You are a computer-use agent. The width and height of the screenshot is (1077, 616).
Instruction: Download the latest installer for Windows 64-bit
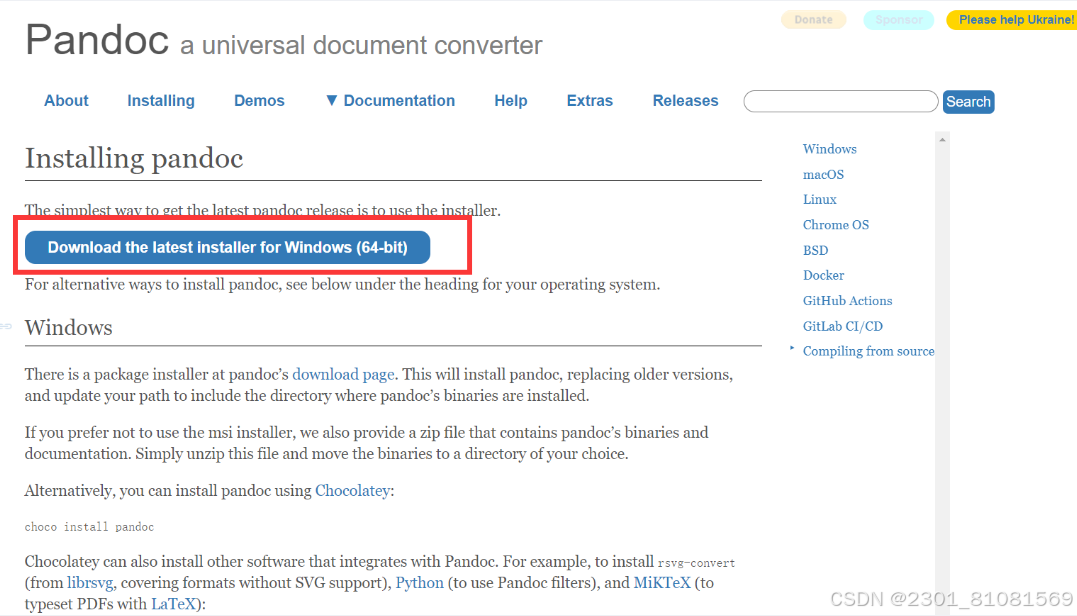click(227, 247)
